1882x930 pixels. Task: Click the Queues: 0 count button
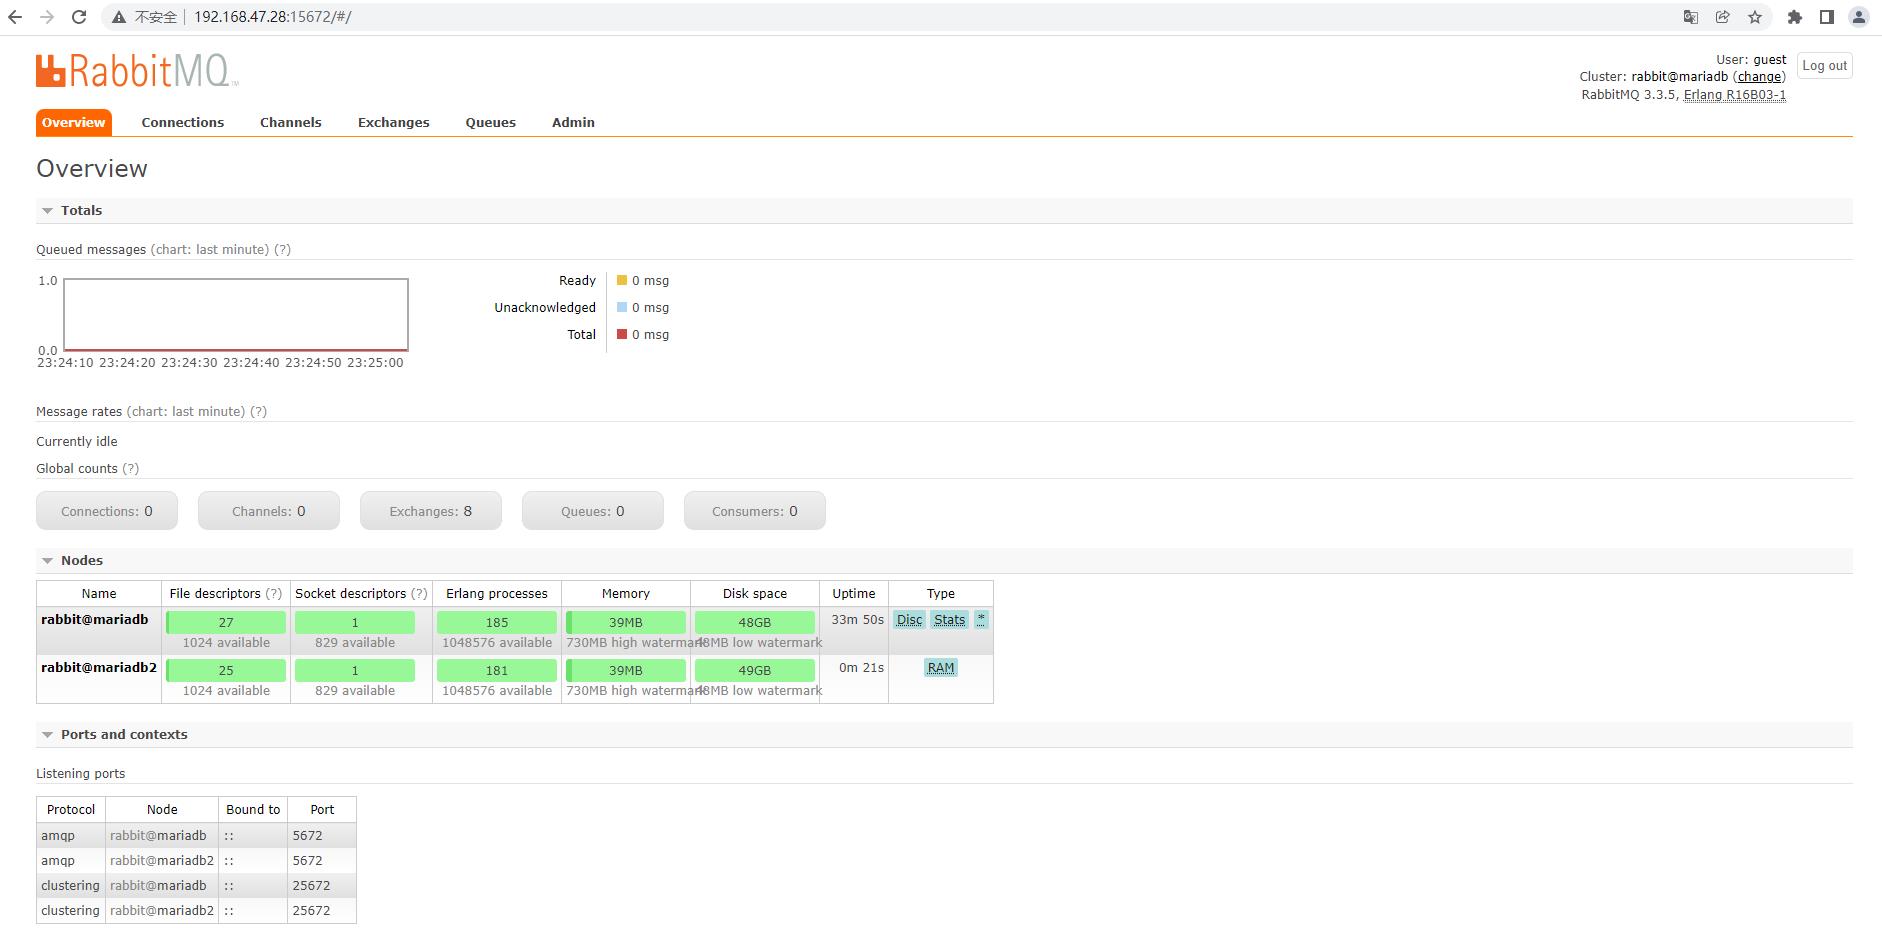593,511
